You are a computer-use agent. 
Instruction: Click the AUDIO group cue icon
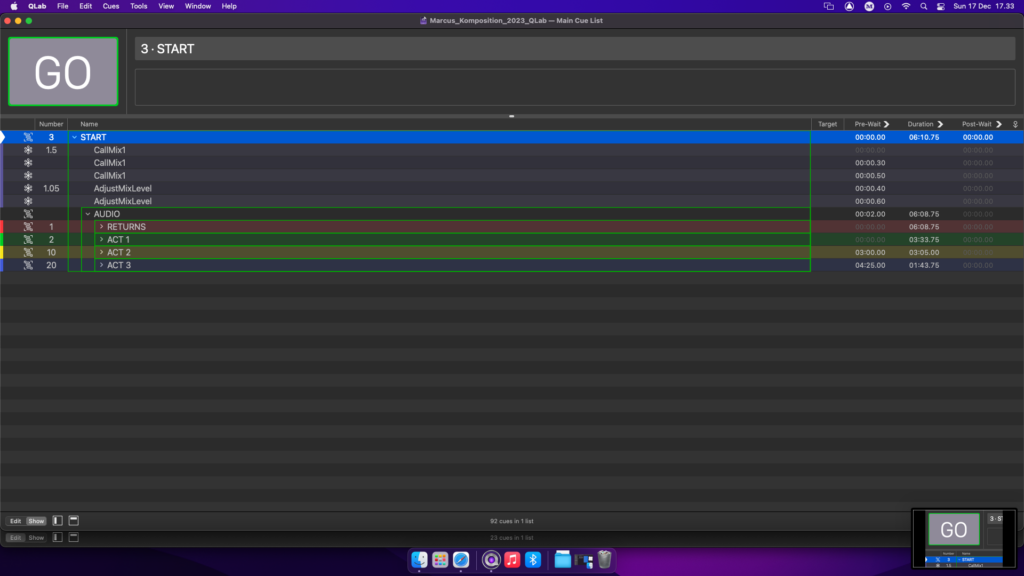click(28, 214)
